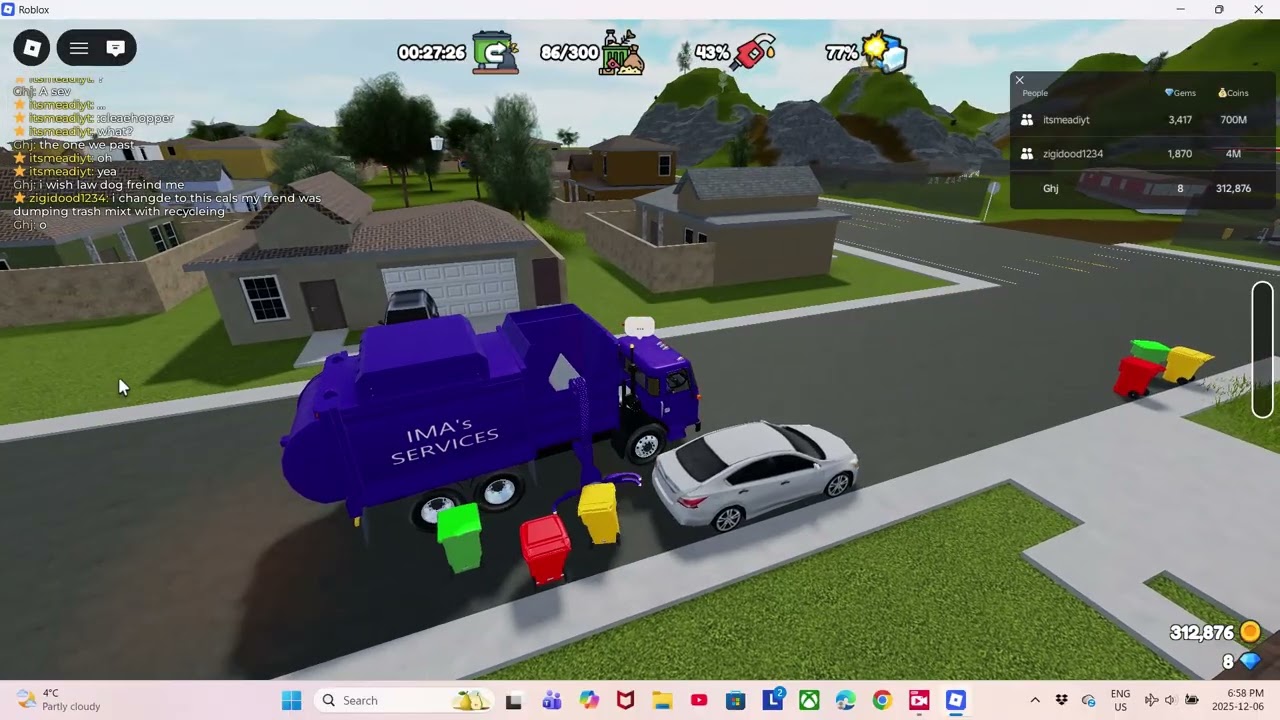Click the 77% cleanliness text
Screen dimensions: 1280x720
842,53
